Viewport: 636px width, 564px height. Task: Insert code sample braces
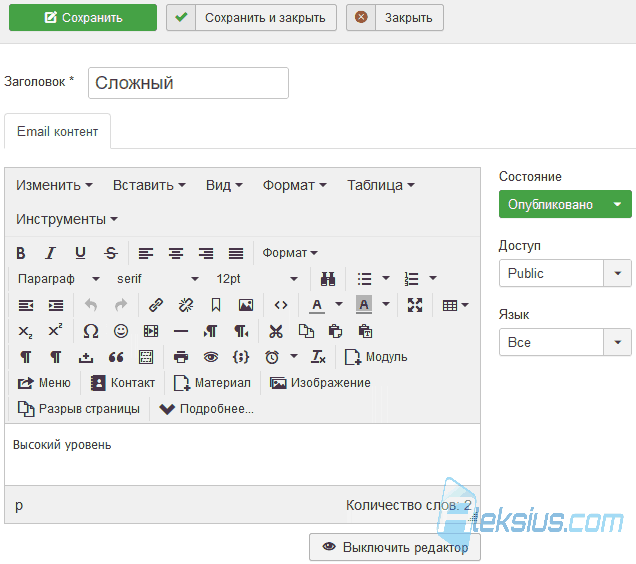click(x=241, y=357)
